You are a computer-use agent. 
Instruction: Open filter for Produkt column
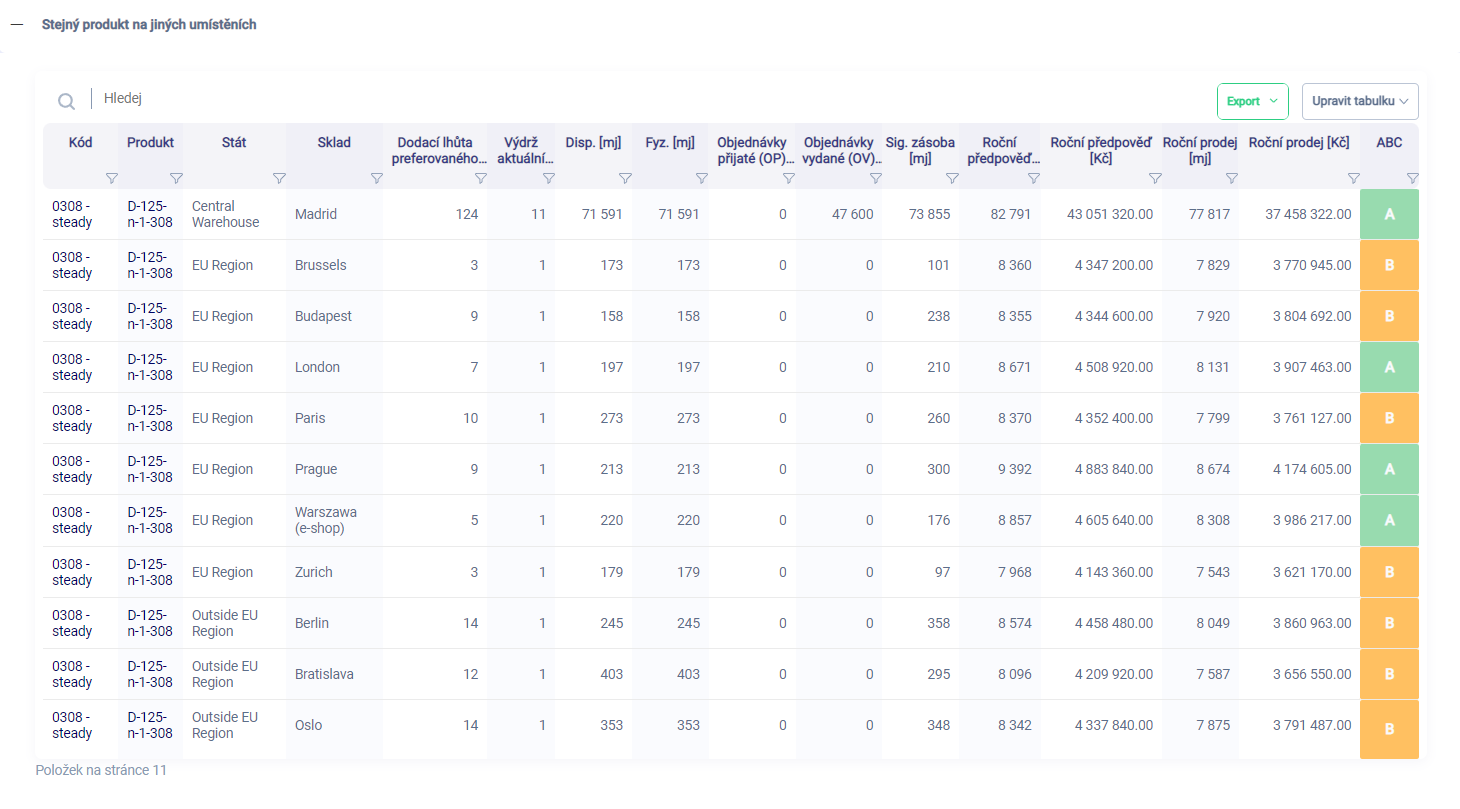pos(176,178)
